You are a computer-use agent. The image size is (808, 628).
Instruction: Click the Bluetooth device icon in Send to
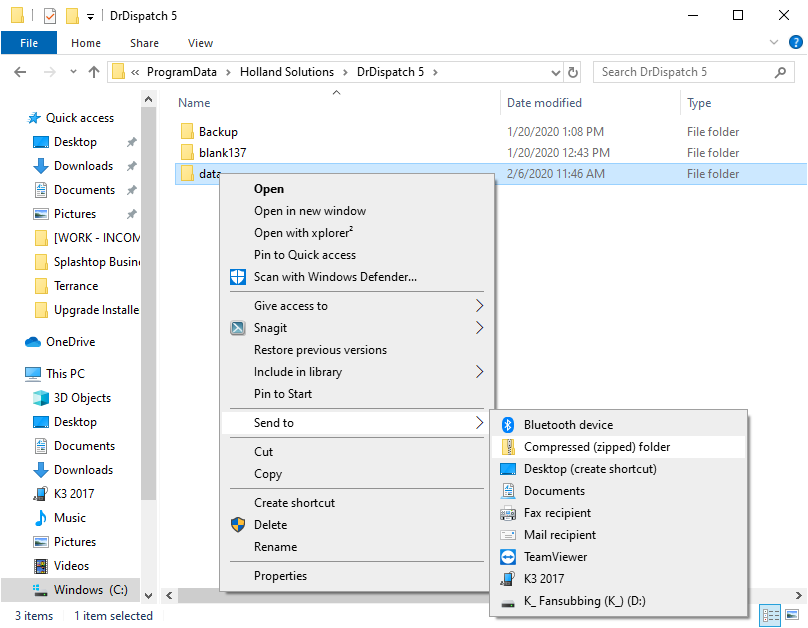point(508,425)
